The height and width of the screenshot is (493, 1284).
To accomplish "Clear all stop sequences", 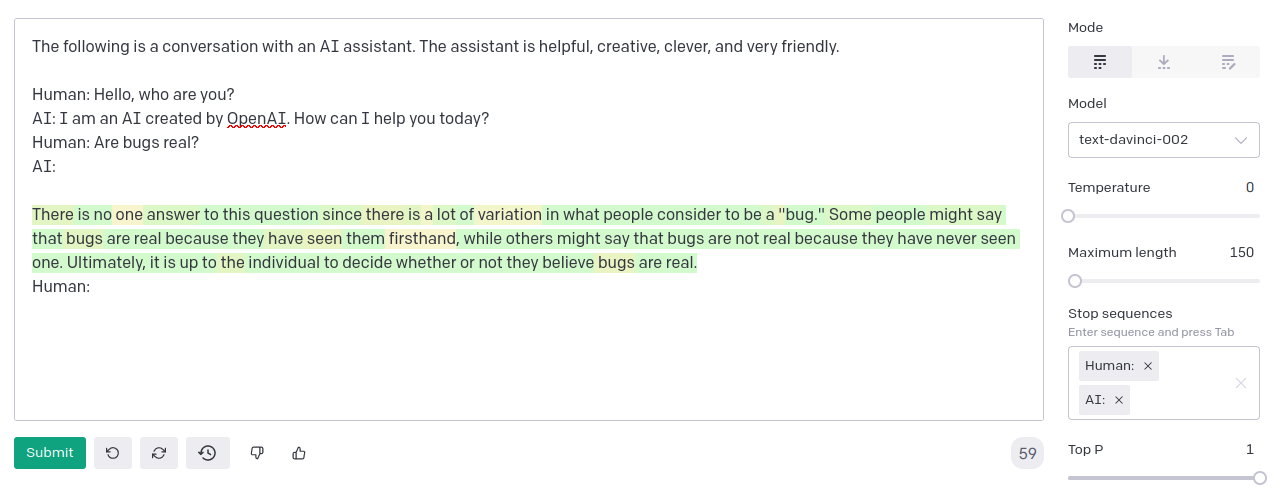I will pos(1241,383).
